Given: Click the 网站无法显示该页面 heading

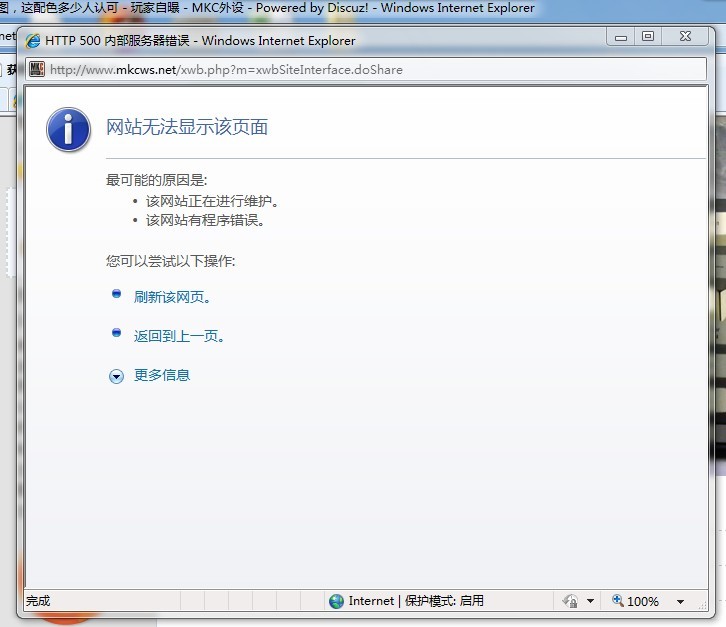Looking at the screenshot, I should coord(187,127).
